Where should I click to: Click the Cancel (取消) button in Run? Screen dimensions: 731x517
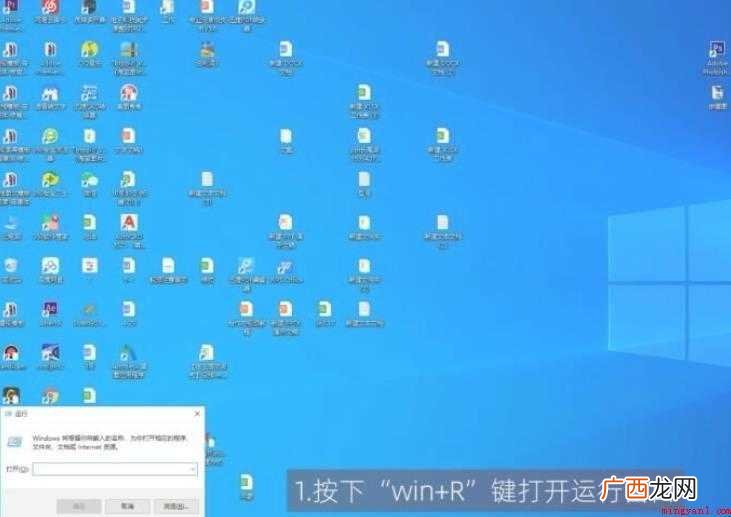[127, 506]
